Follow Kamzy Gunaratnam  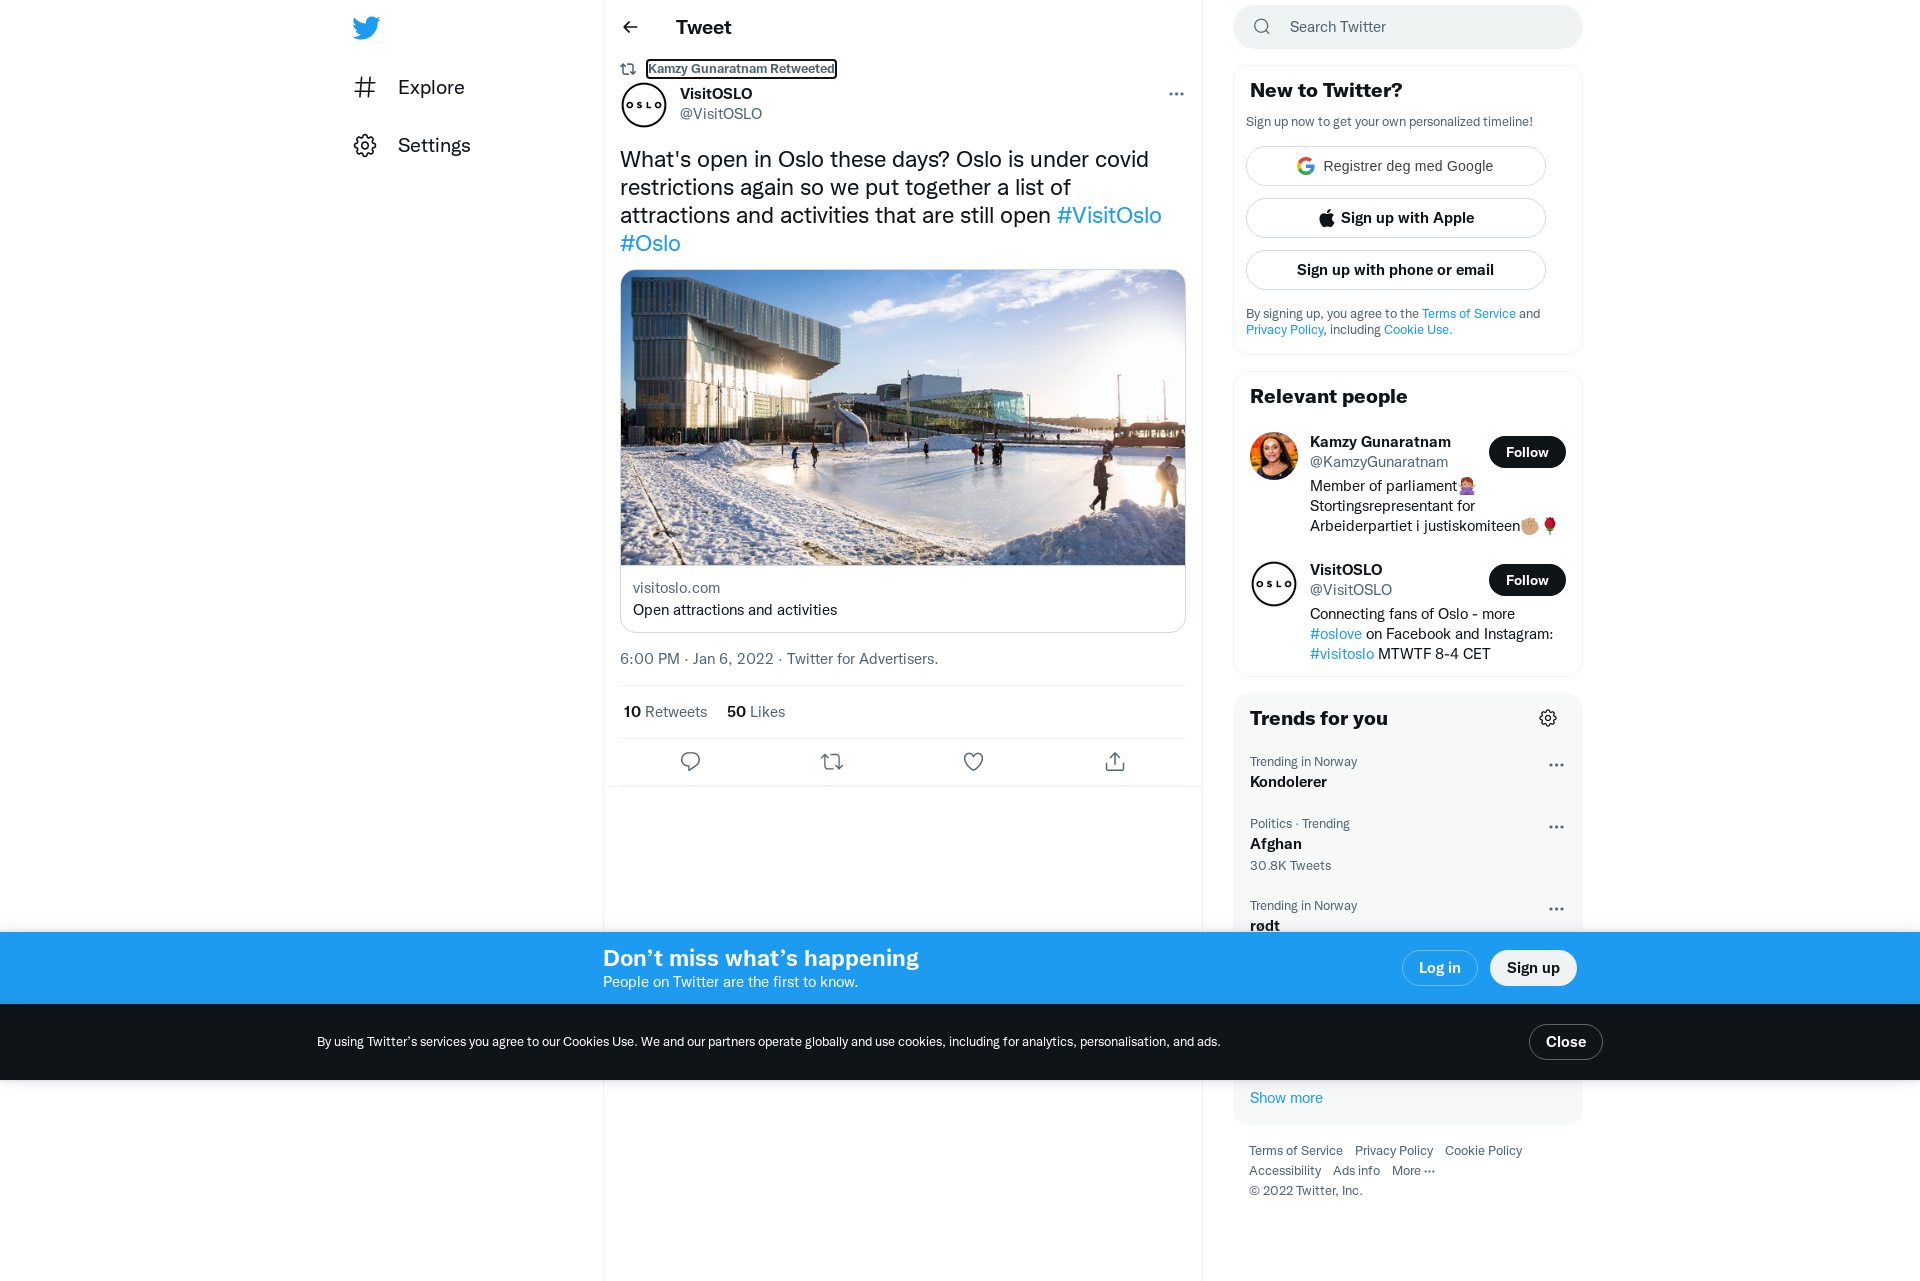(x=1527, y=452)
